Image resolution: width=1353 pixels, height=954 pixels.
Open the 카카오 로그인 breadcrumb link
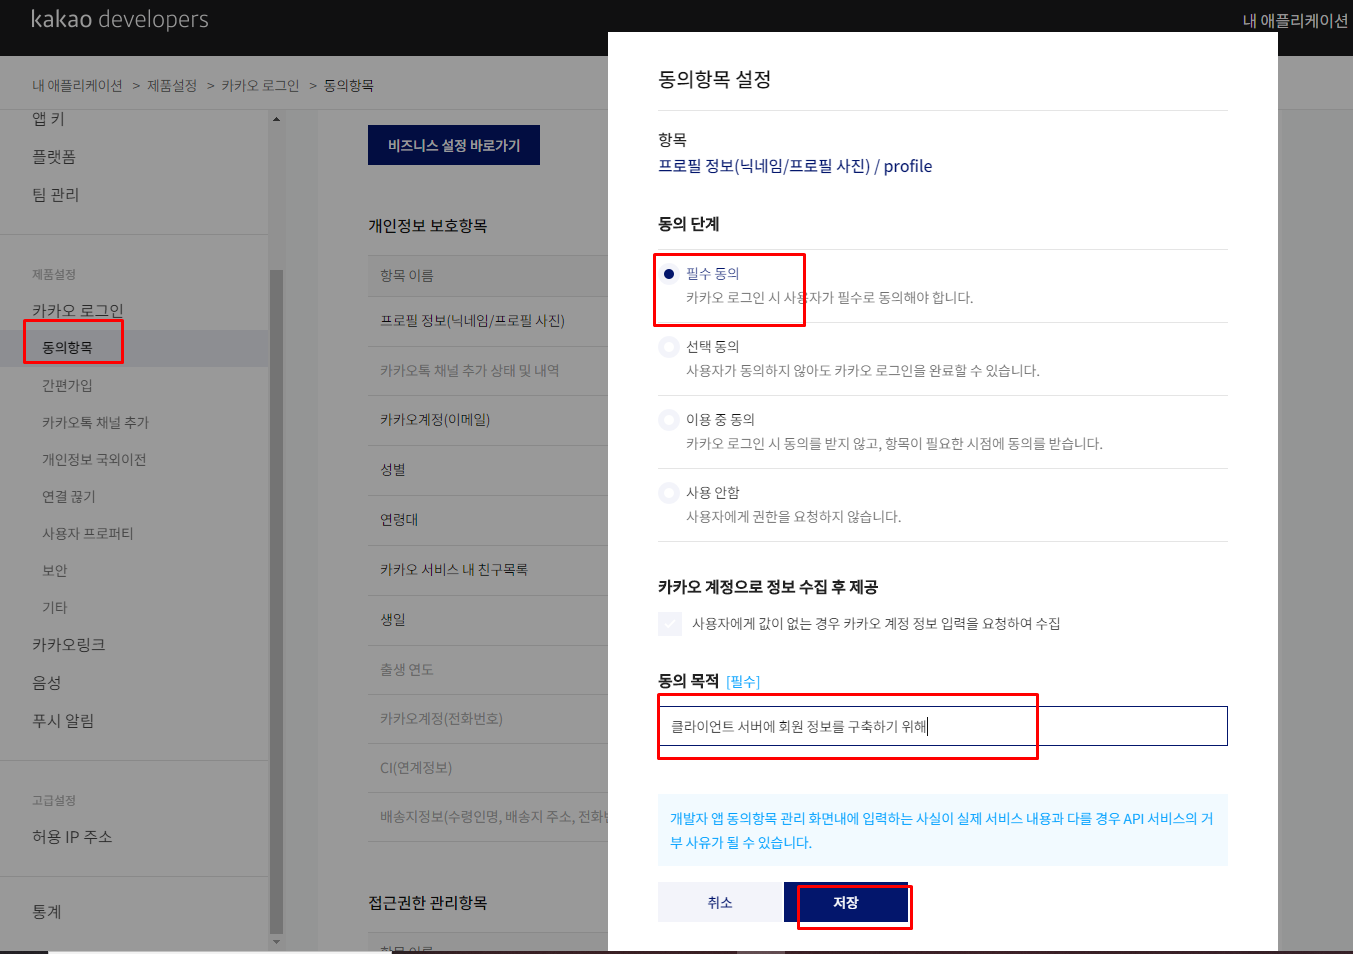[260, 86]
